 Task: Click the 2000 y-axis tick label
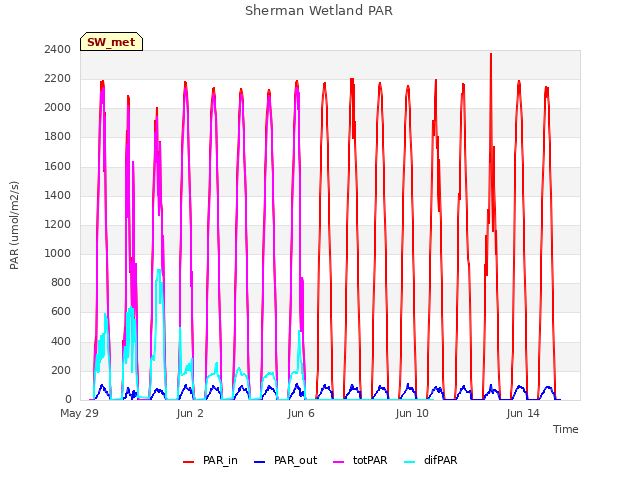click(58, 108)
